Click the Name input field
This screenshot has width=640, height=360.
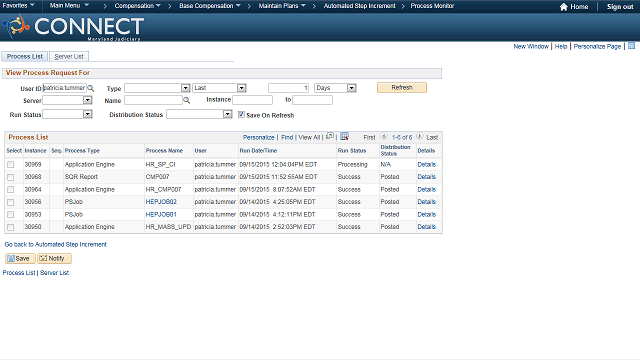(x=153, y=100)
